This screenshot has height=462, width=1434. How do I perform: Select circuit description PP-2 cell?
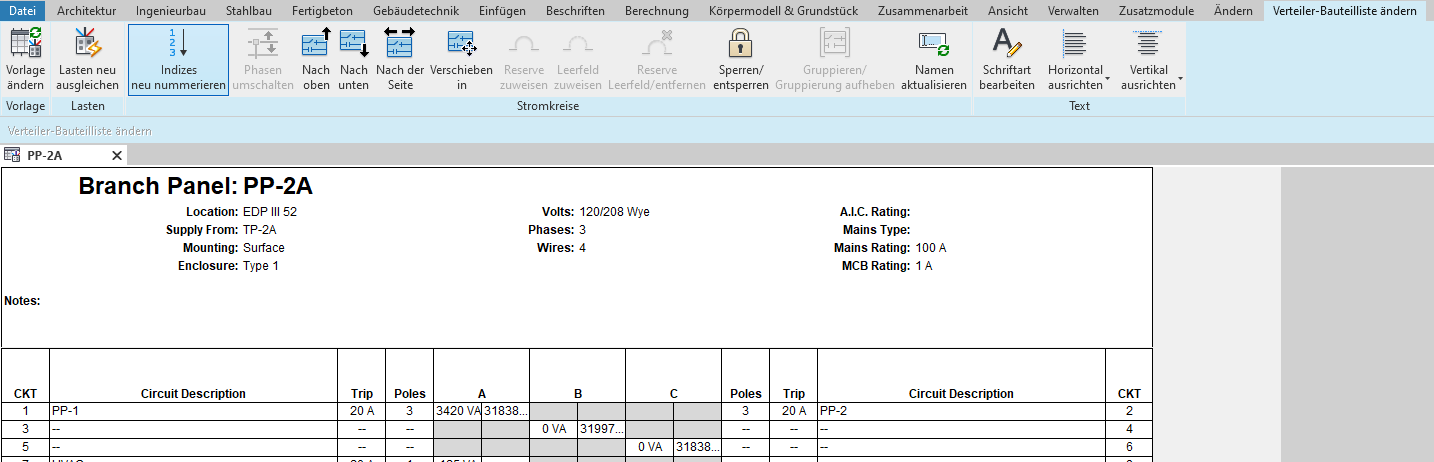(x=961, y=411)
